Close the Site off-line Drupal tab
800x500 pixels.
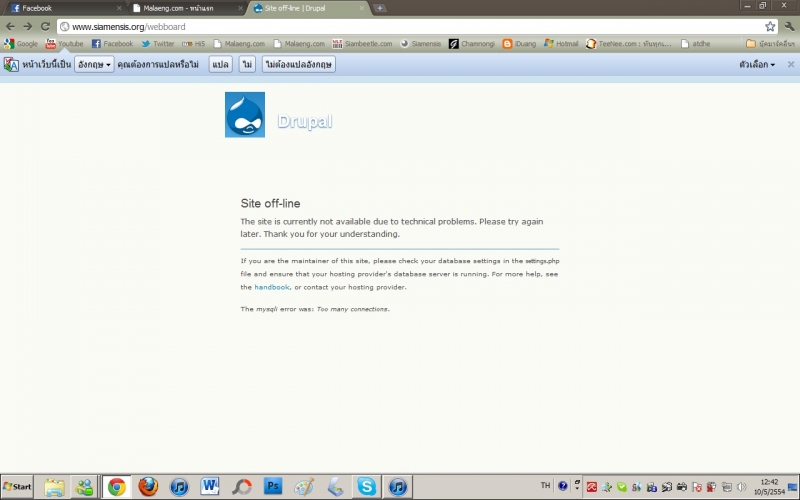[x=362, y=8]
